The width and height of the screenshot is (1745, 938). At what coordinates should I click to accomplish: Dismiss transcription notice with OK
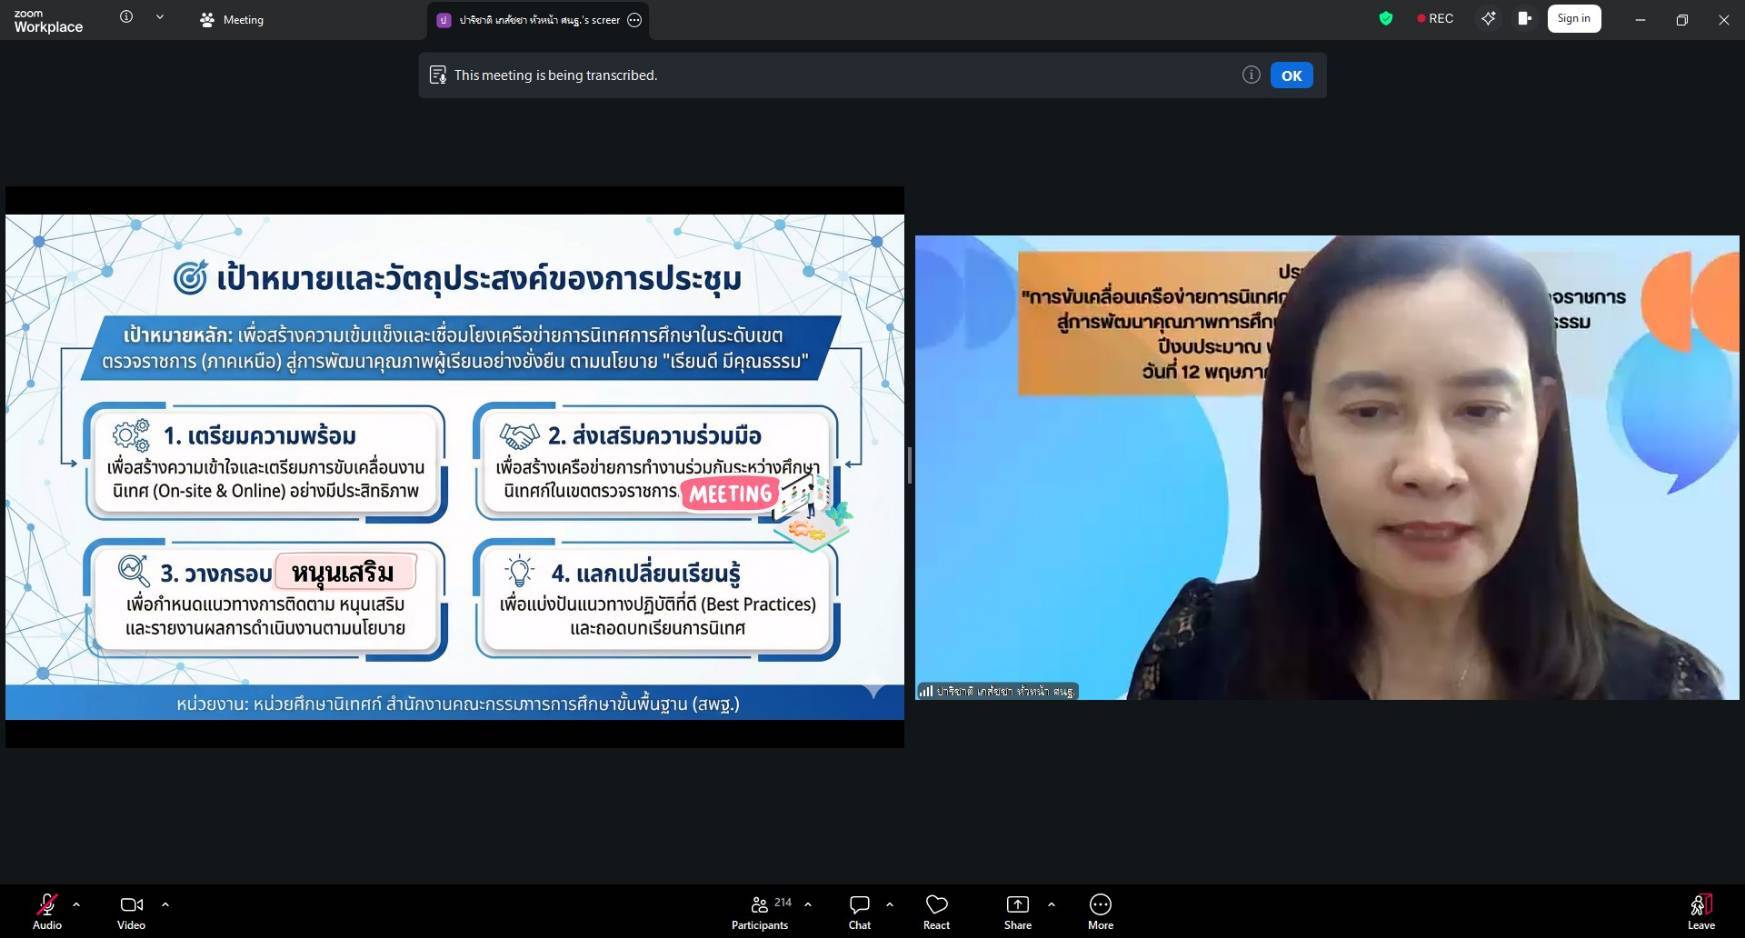[x=1291, y=75]
